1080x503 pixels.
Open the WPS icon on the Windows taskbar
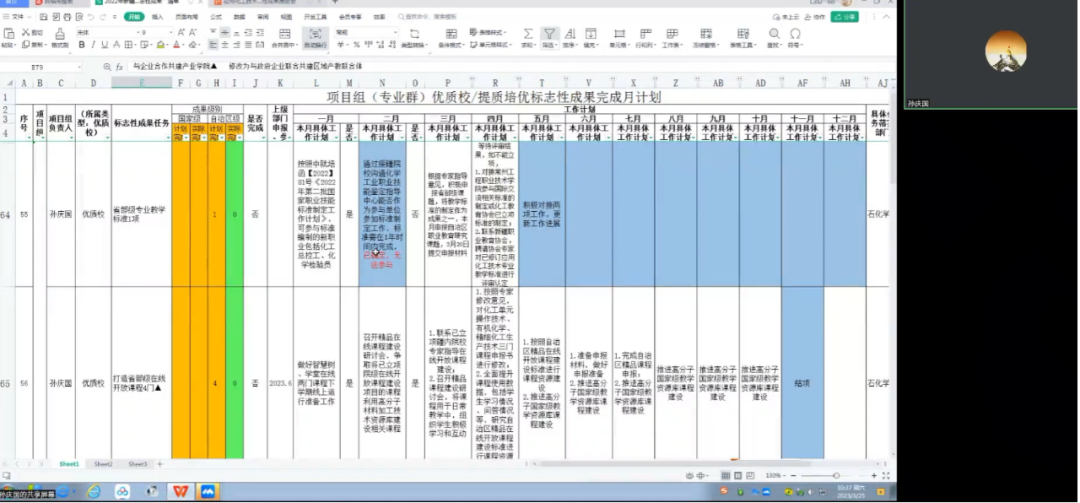(180, 491)
